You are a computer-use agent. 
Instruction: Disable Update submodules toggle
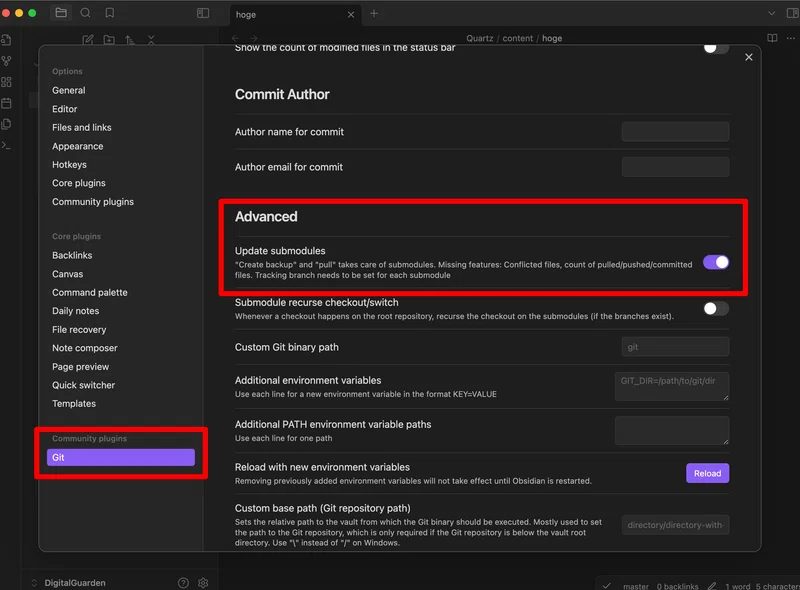(716, 262)
